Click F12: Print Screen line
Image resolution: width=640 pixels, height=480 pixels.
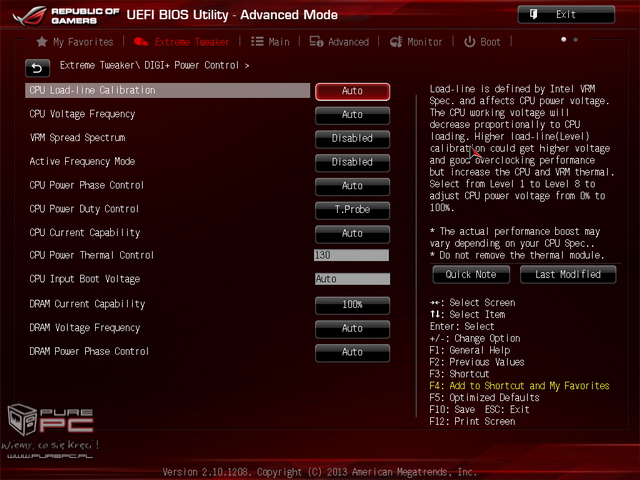(472, 421)
